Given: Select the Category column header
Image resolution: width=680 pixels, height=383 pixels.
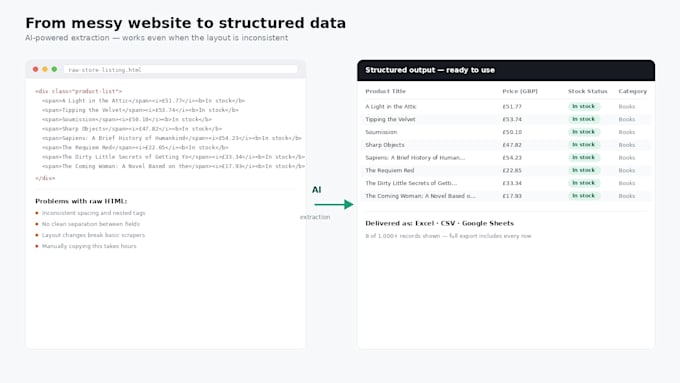Looking at the screenshot, I should tap(633, 91).
